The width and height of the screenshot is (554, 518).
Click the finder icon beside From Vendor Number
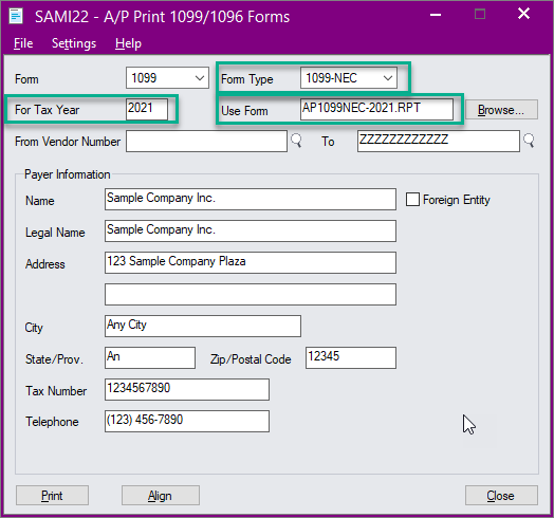pos(296,141)
